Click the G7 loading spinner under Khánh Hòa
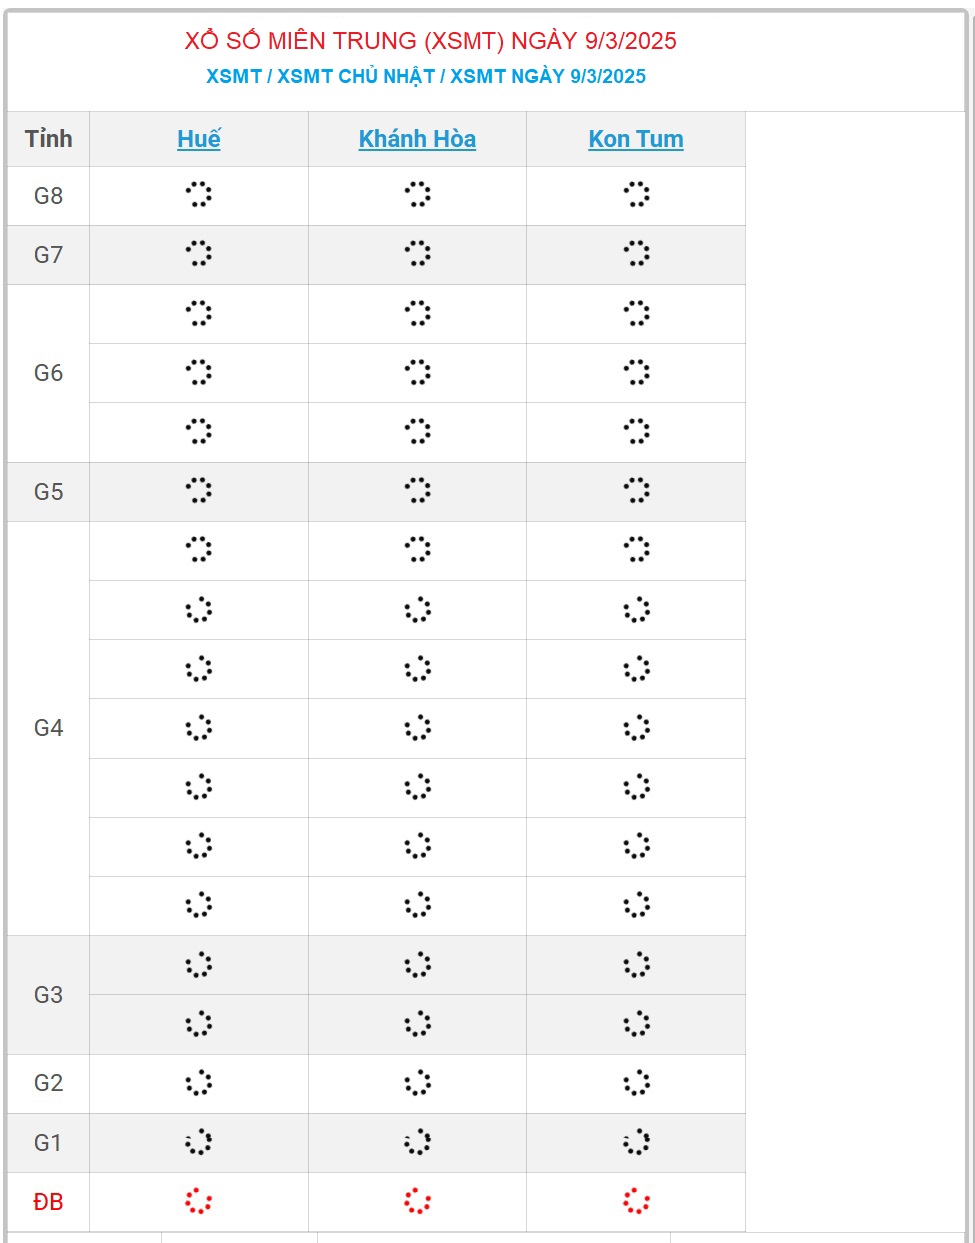 pyautogui.click(x=417, y=254)
